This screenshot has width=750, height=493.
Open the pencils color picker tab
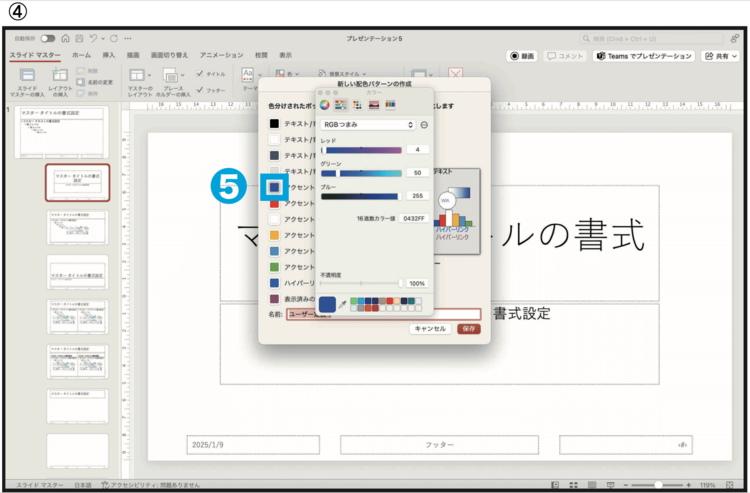point(390,105)
